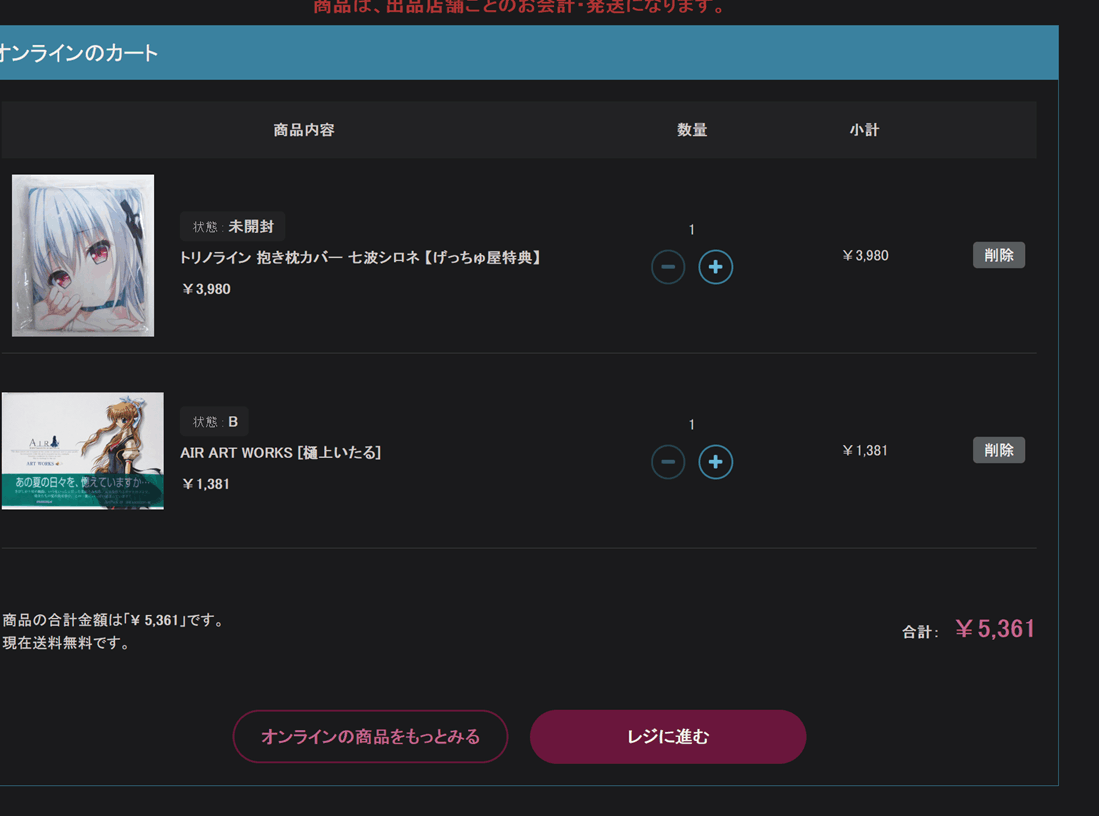
Task: Click the 未開封 condition badge
Action: click(233, 227)
